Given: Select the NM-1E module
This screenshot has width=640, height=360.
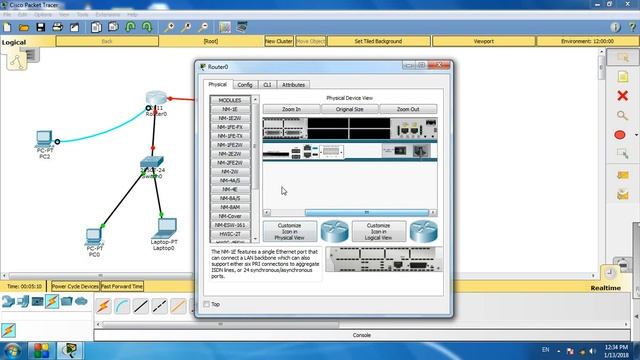Looking at the screenshot, I should pos(230,109).
